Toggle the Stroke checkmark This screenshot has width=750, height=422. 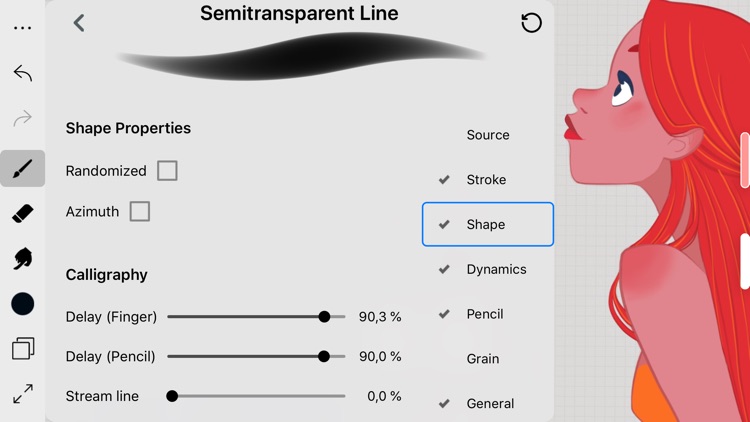coord(444,179)
